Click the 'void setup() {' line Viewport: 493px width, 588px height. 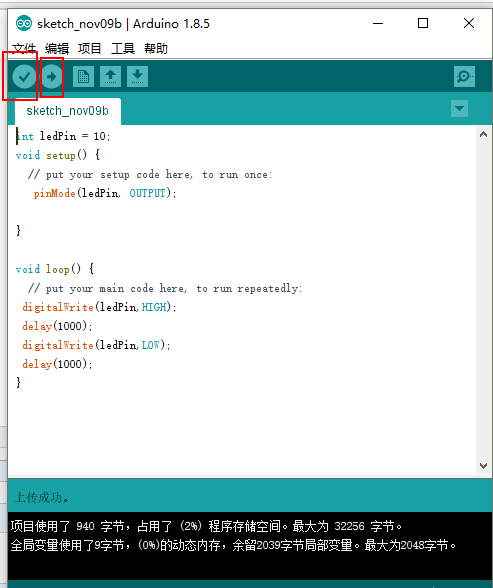tap(58, 155)
